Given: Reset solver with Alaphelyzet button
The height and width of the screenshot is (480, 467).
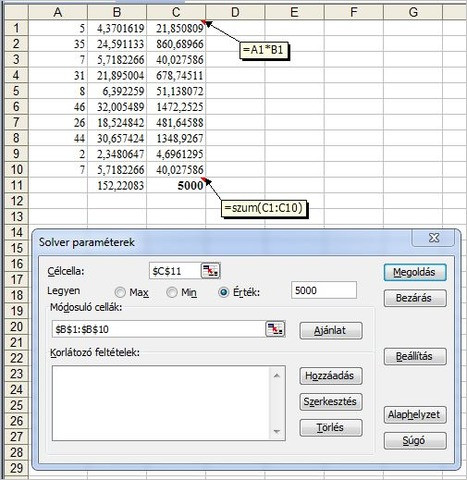Looking at the screenshot, I should 415,415.
